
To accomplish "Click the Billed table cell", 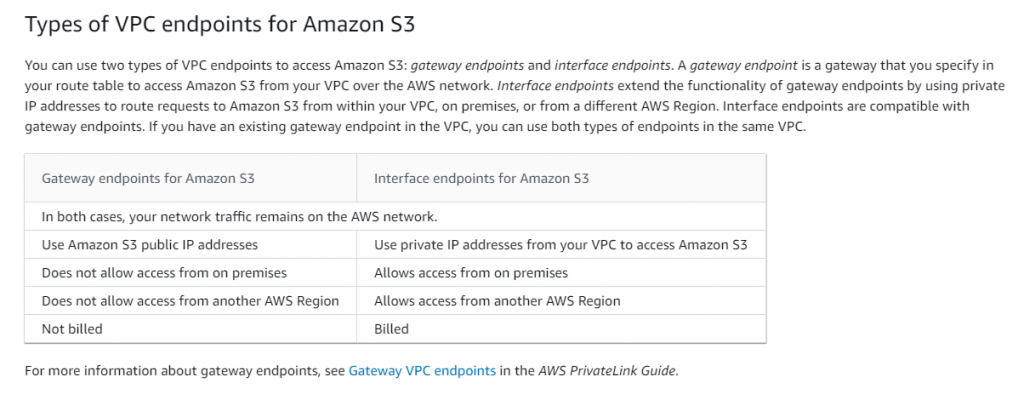I will [562, 329].
